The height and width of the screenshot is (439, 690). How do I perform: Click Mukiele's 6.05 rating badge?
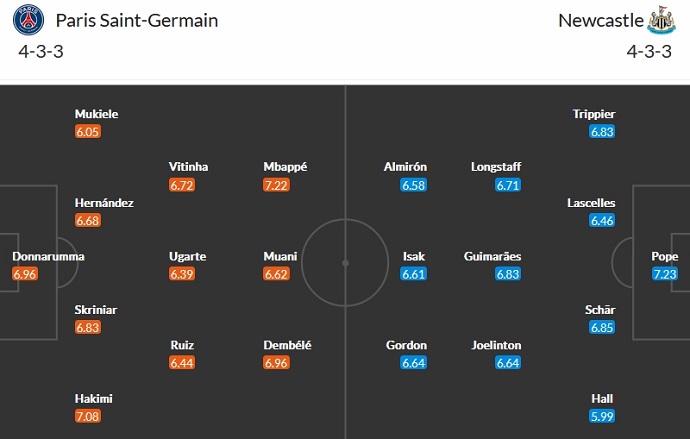(x=88, y=131)
